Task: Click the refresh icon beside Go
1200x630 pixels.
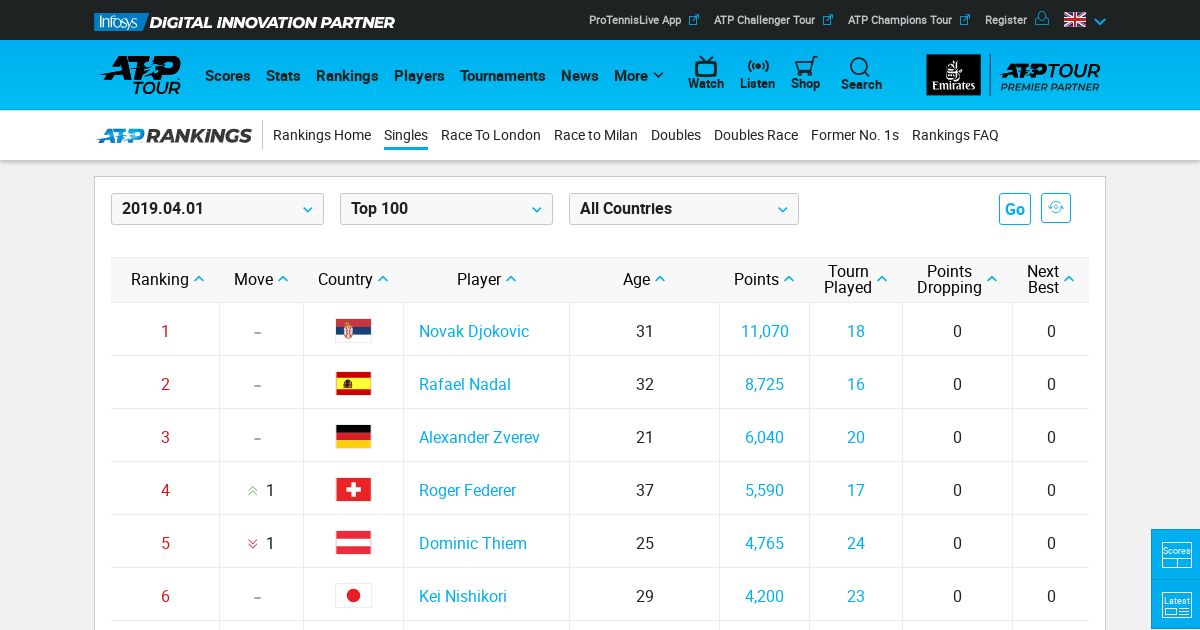Action: [1055, 208]
